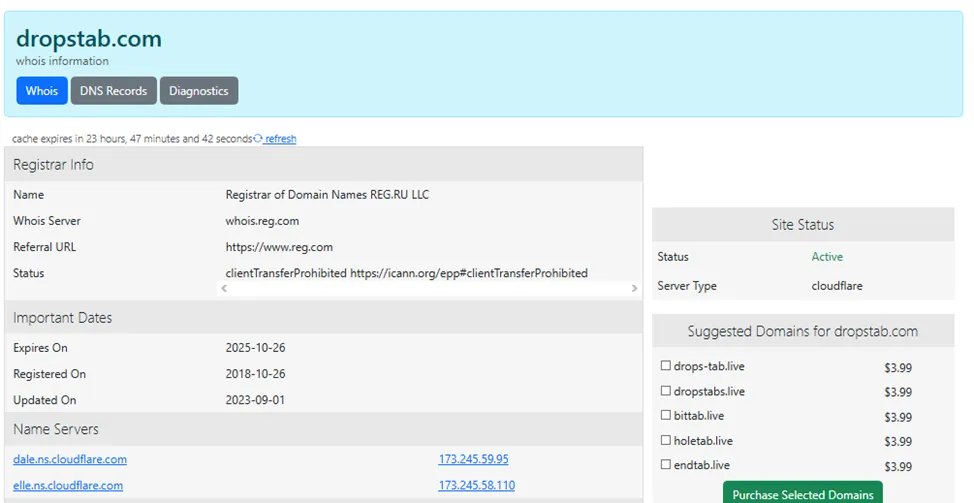Image resolution: width=974 pixels, height=503 pixels.
Task: Click the Registrar Info section header
Action: [324, 165]
